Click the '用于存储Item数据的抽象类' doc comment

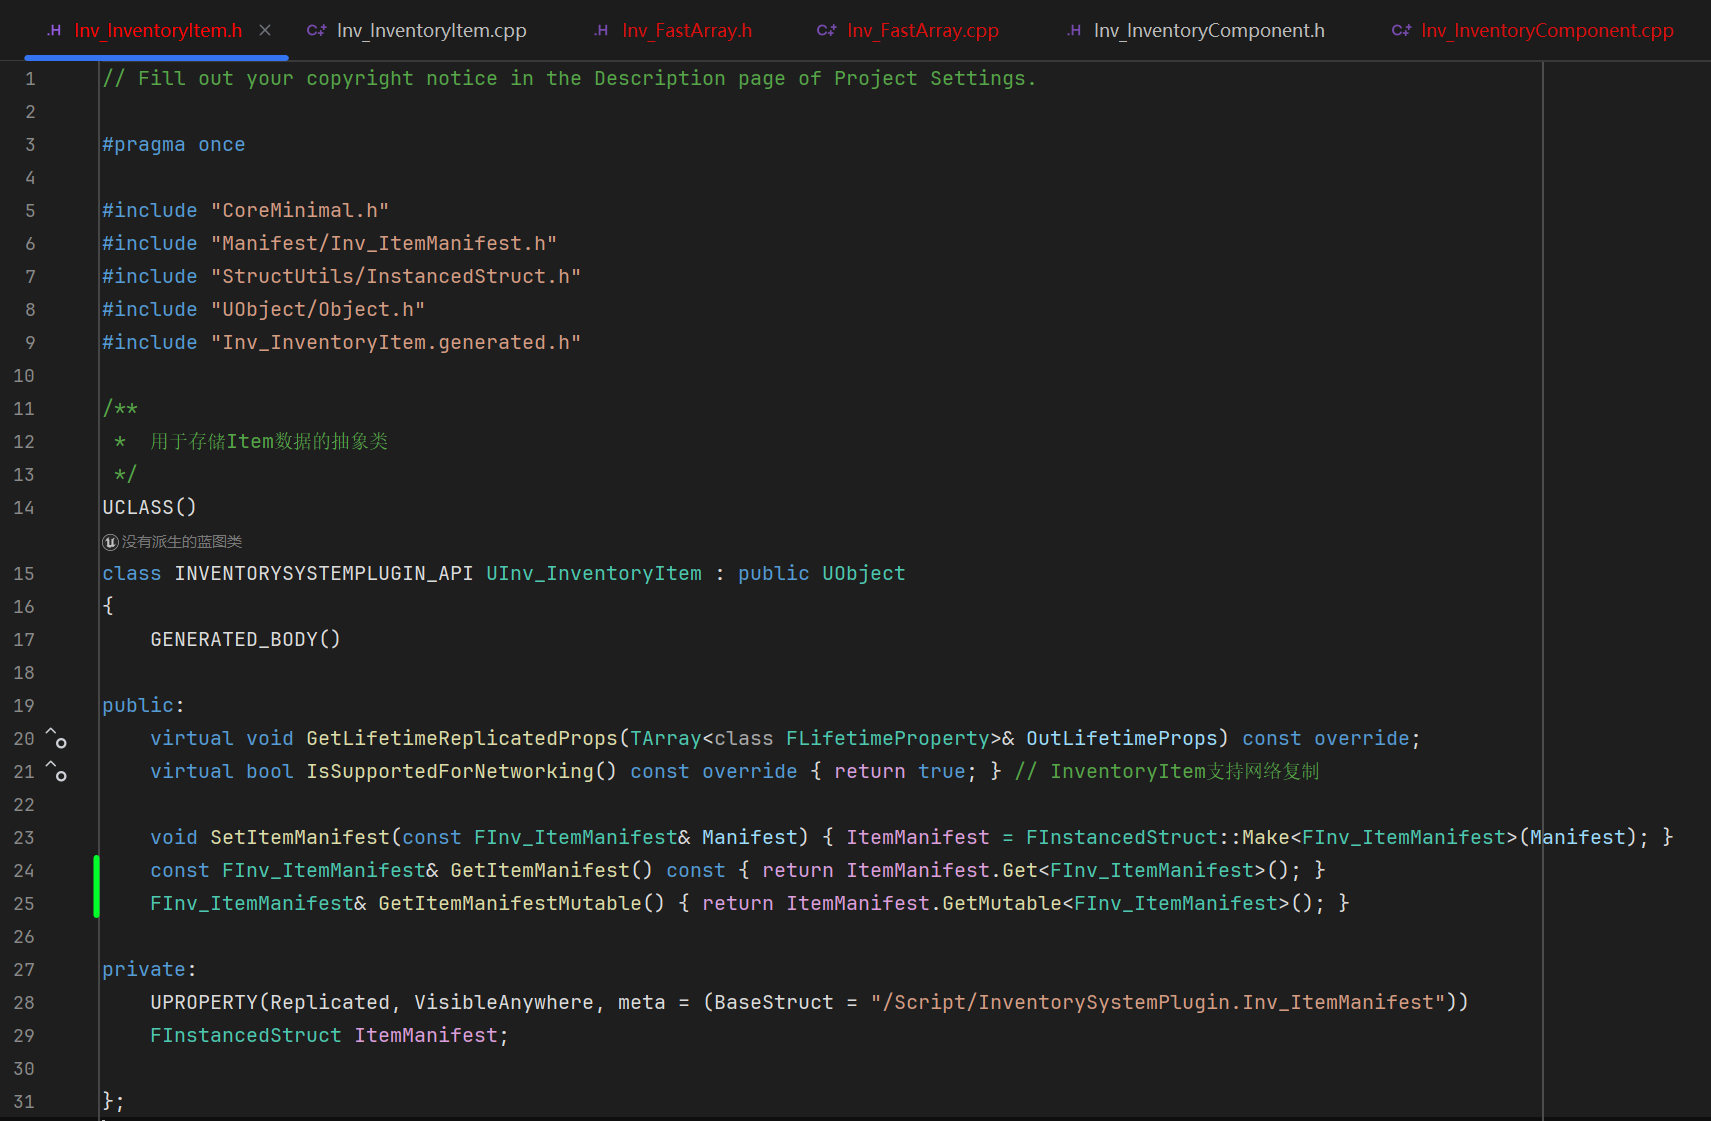[x=269, y=442]
